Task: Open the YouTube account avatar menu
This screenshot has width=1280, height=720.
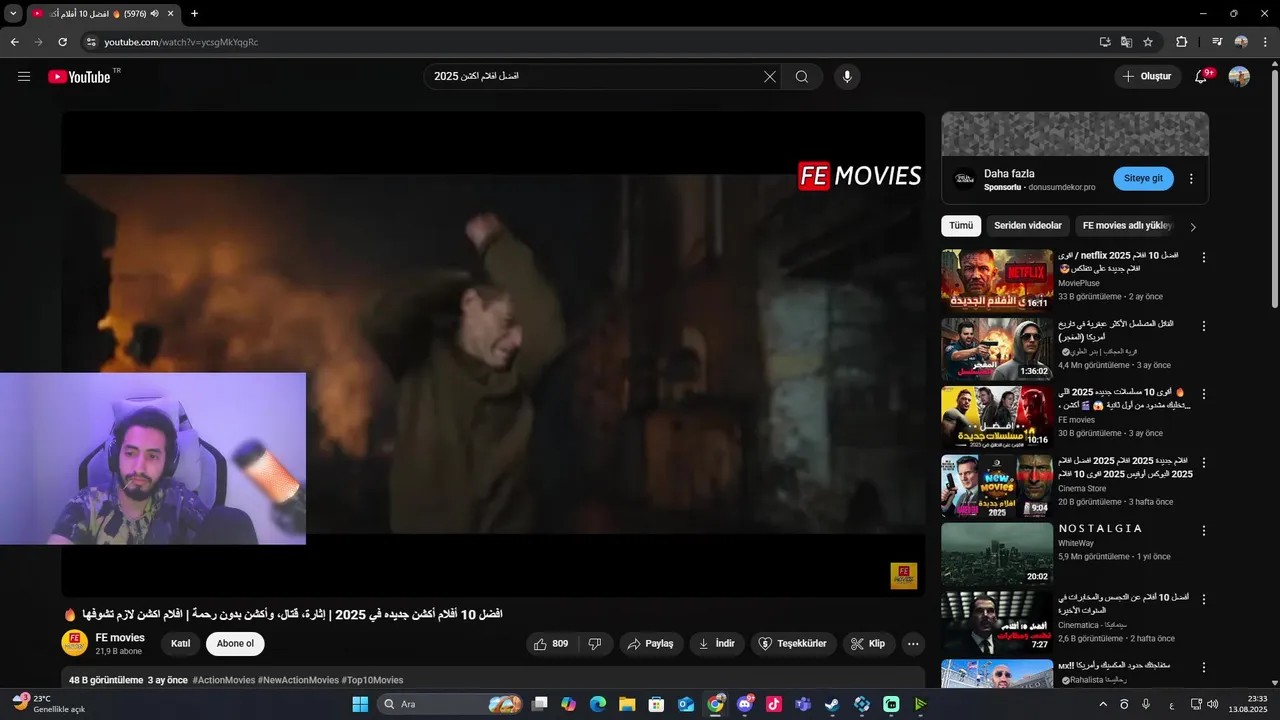Action: pos(1239,77)
